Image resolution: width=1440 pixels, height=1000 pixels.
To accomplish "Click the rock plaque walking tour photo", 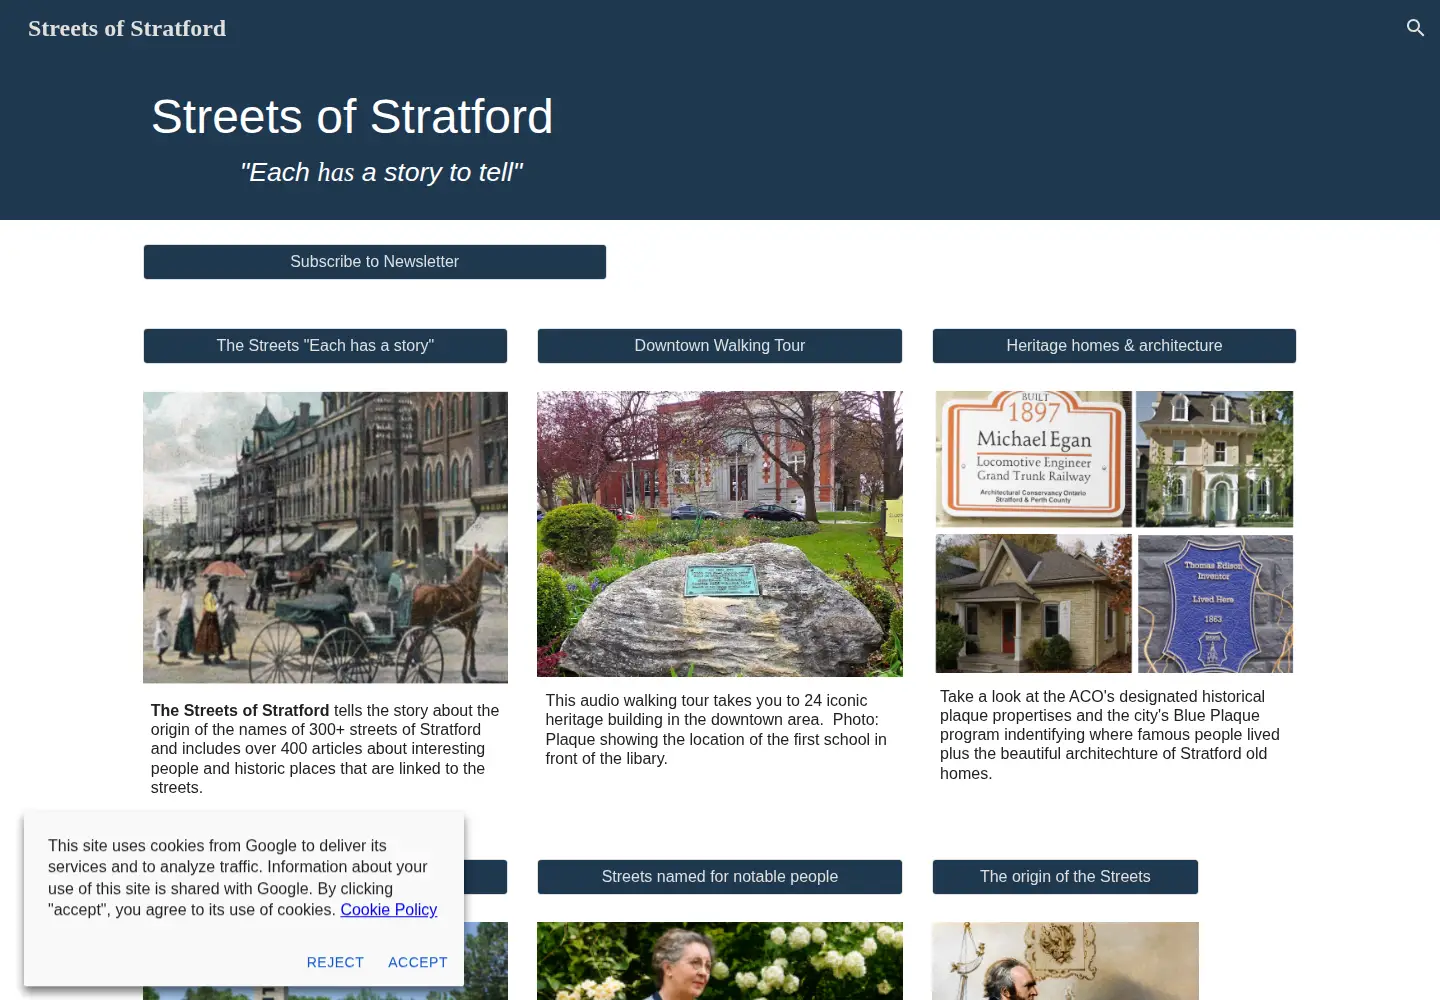I will 720,534.
